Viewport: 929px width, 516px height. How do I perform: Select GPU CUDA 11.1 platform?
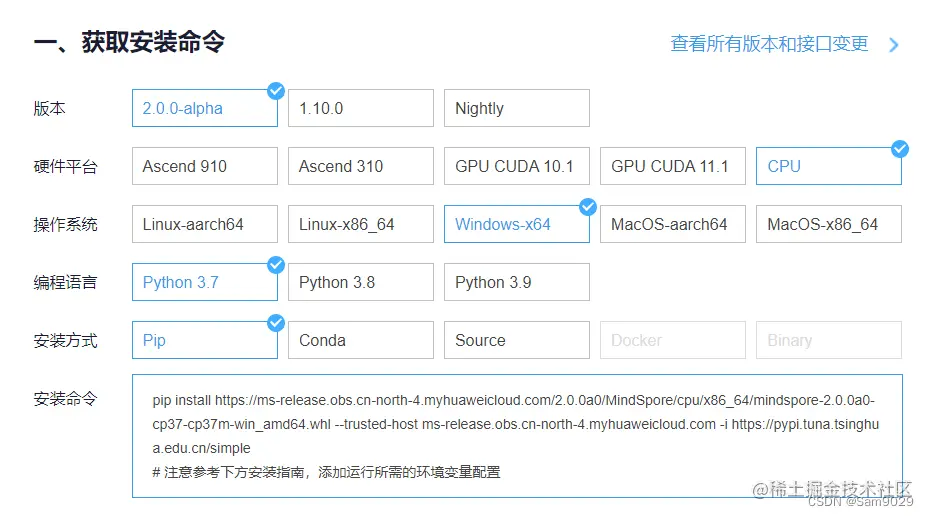pos(672,166)
